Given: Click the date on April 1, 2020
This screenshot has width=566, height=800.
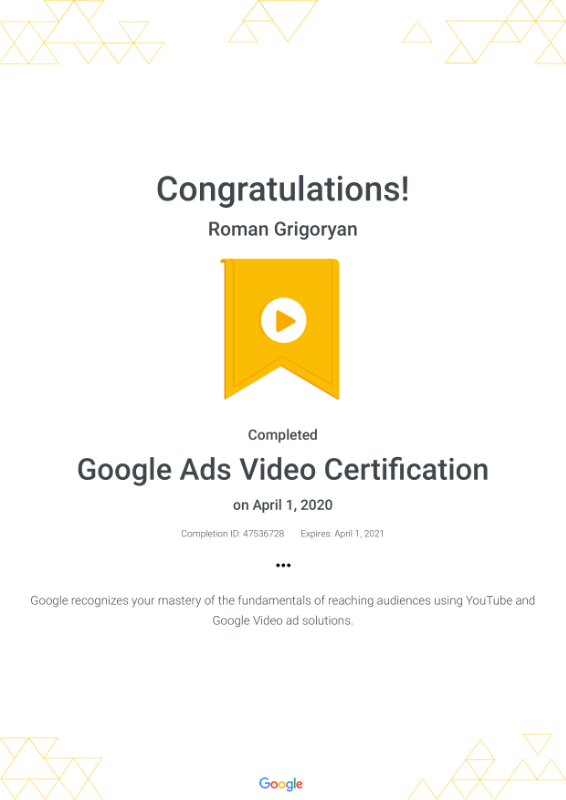Looking at the screenshot, I should 283,505.
